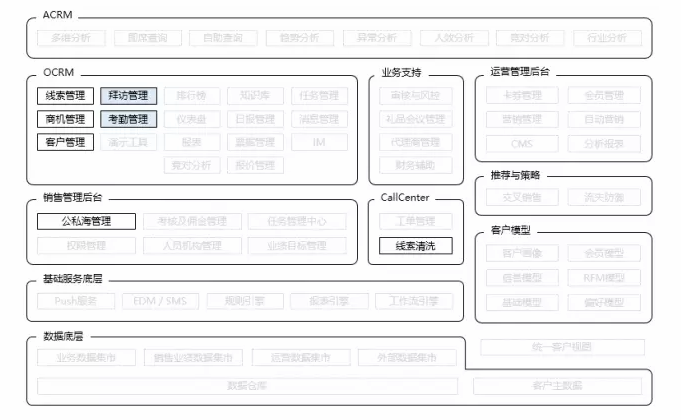This screenshot has width=681, height=420.
Task: Click the 数据仓库 bar
Action: click(x=249, y=385)
